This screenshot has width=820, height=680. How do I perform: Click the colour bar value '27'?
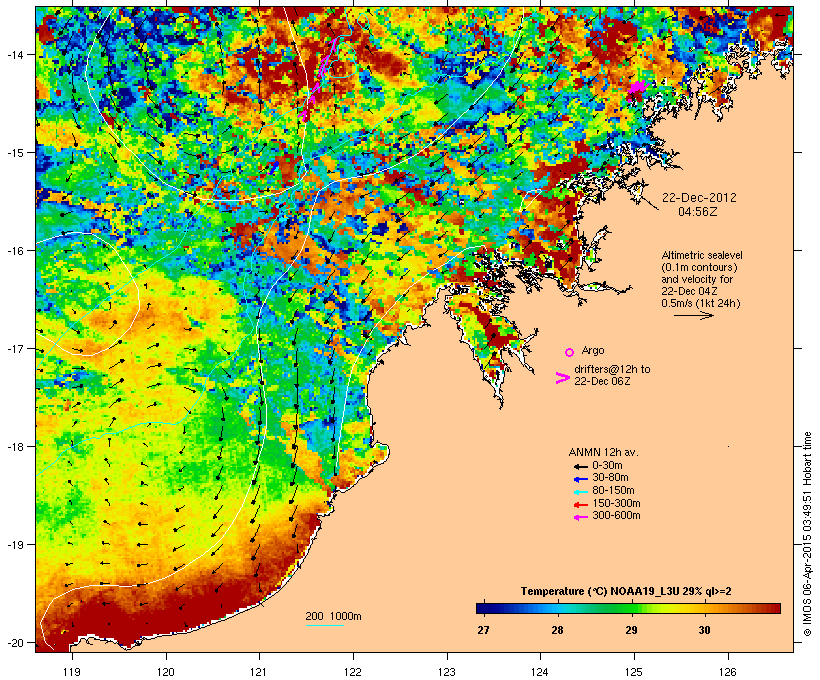point(483,630)
